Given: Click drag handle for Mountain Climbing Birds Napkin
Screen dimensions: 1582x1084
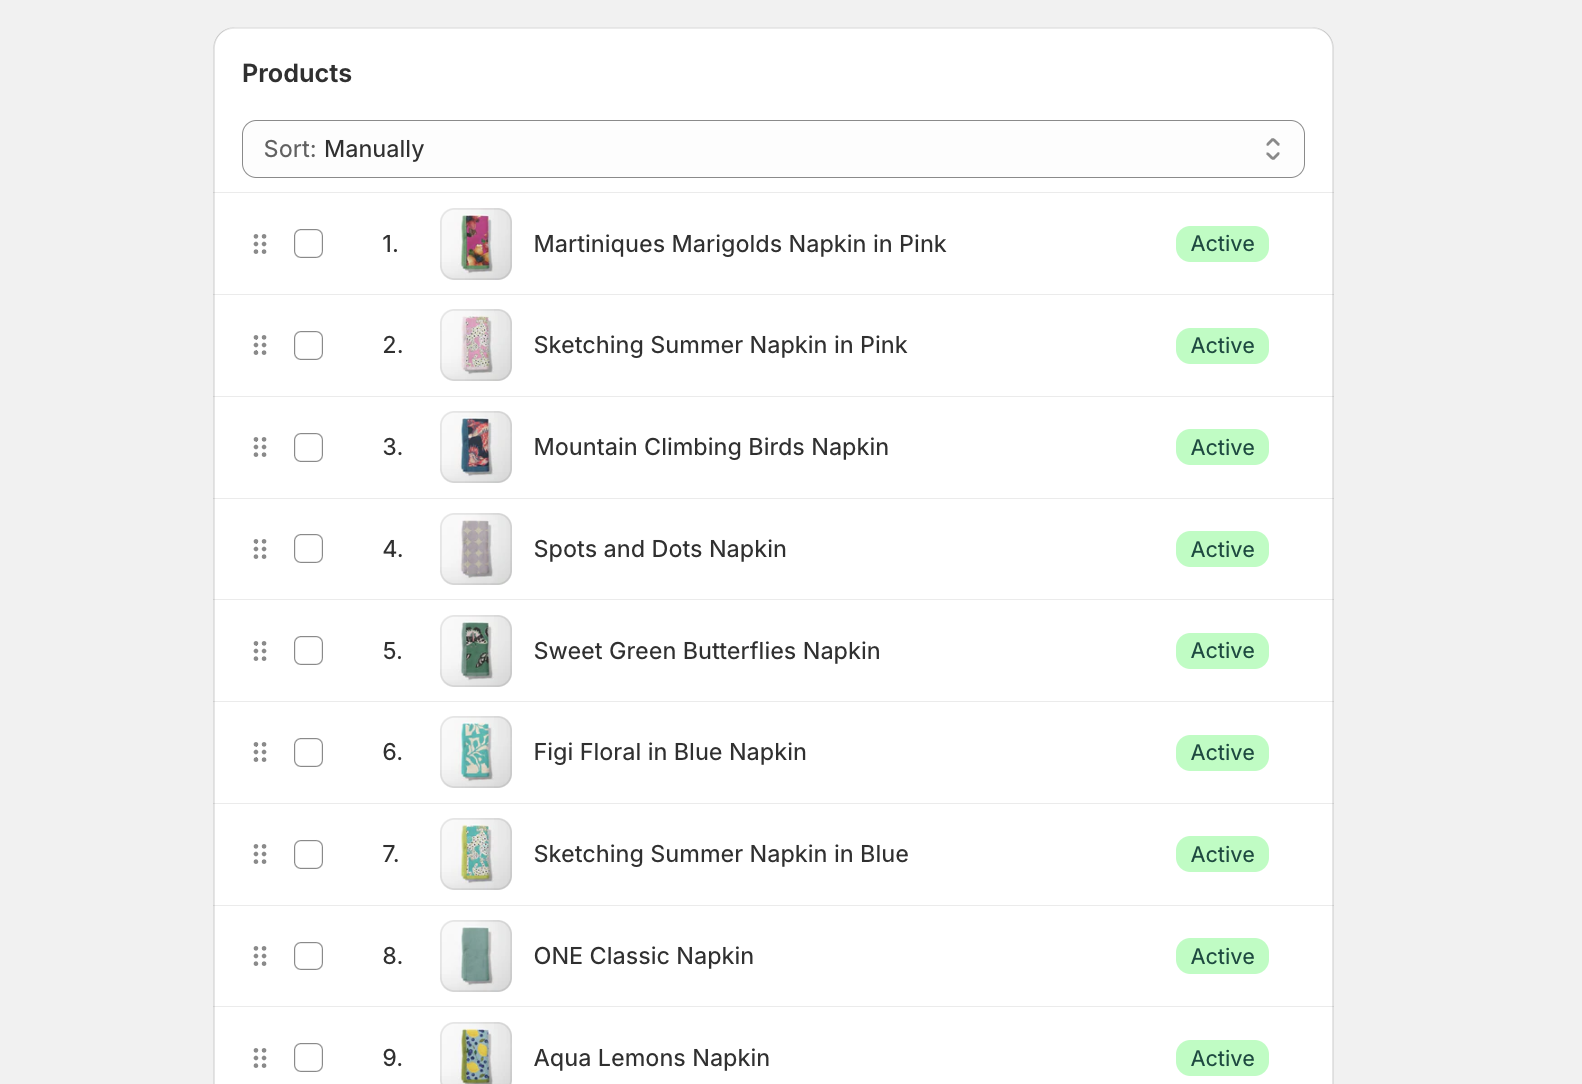Looking at the screenshot, I should point(260,447).
